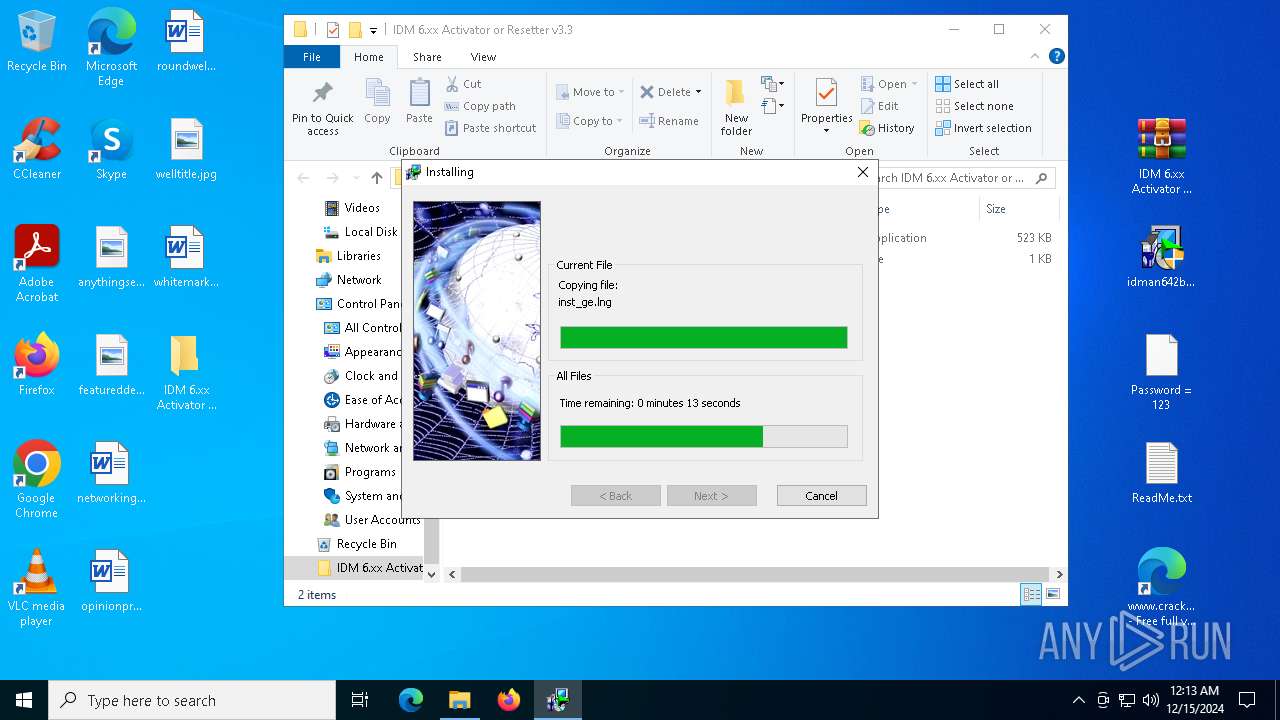Viewport: 1280px width, 720px height.
Task: Click Pin to Quick access icon
Action: pyautogui.click(x=322, y=107)
